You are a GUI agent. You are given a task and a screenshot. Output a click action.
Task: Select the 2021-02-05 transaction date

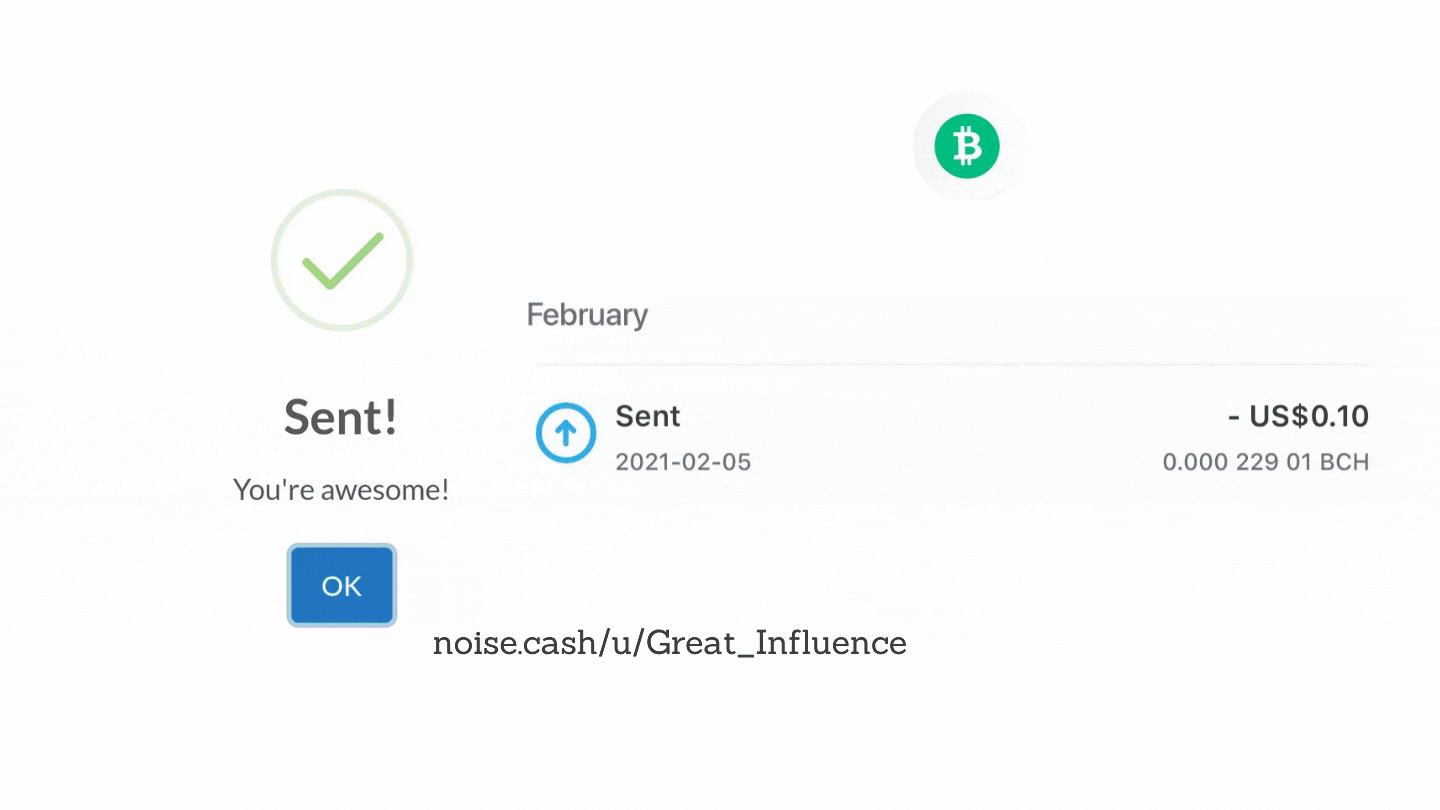[x=683, y=462]
